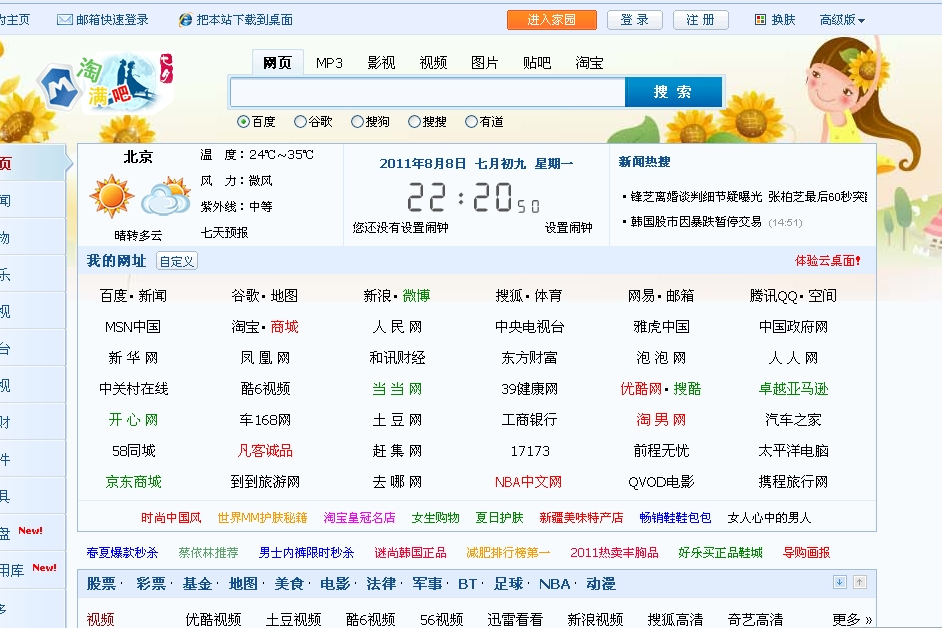Viewport: 942px width, 628px height.
Task: Open the 汽车之家 link
Action: pos(793,419)
